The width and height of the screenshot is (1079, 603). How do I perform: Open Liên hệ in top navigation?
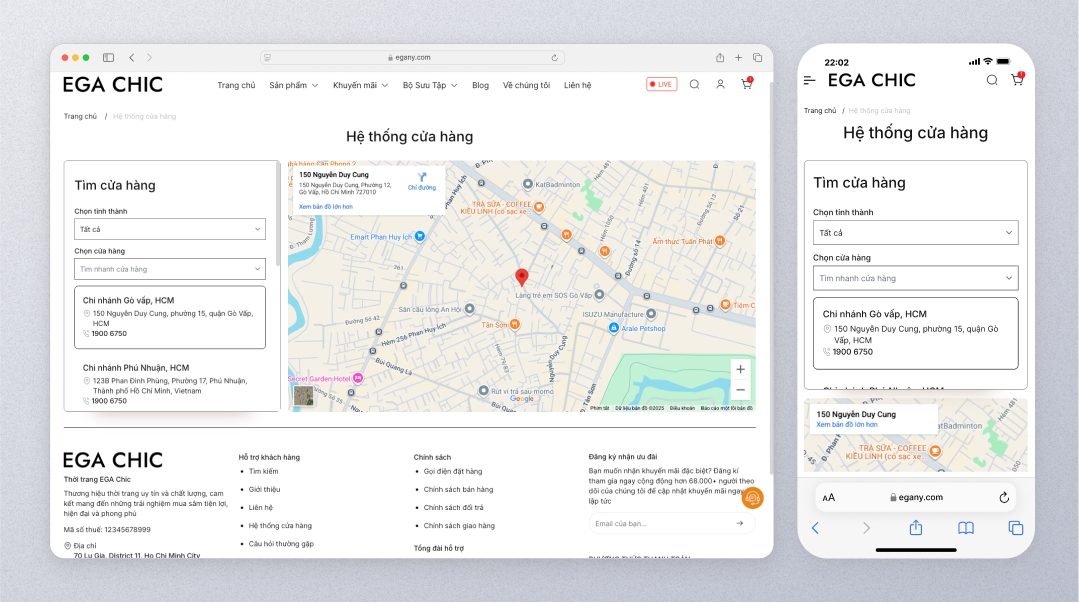tap(577, 85)
